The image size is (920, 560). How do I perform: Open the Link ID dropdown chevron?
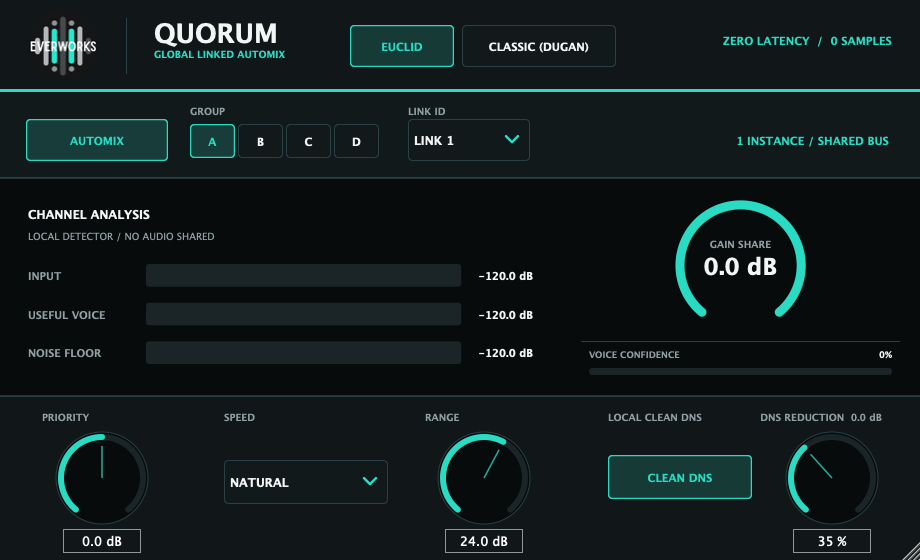click(512, 139)
